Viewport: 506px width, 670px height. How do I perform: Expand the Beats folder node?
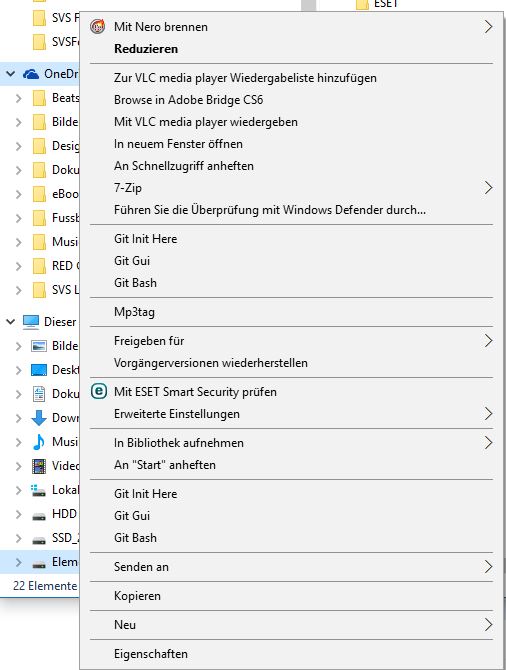coord(18,98)
